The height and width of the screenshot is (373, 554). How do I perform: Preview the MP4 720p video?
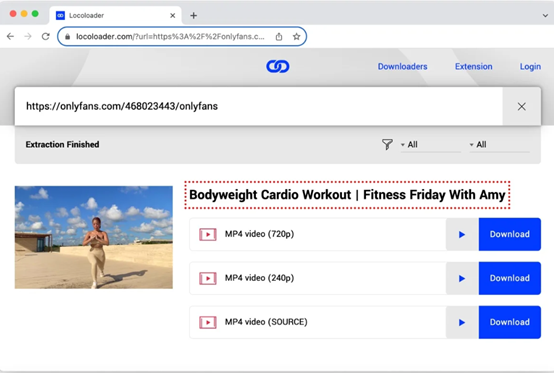tap(462, 234)
